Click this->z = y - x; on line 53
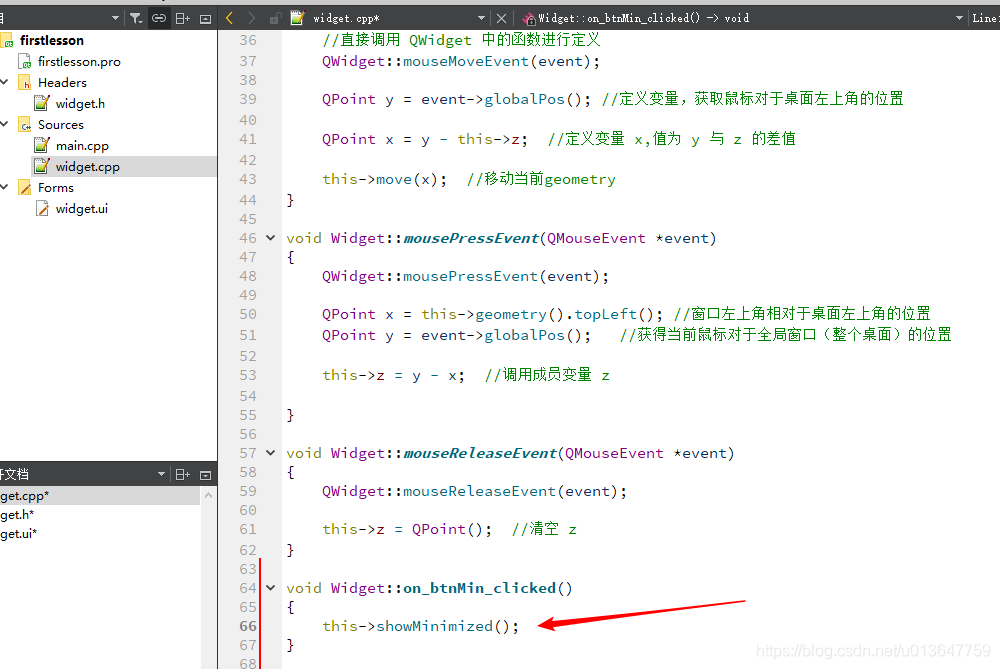Image resolution: width=1000 pixels, height=669 pixels. tap(393, 376)
